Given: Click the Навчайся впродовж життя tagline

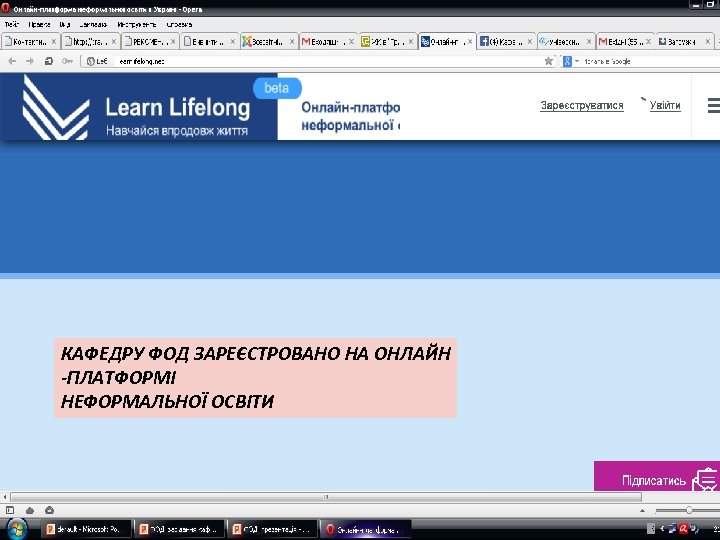Looking at the screenshot, I should (177, 131).
